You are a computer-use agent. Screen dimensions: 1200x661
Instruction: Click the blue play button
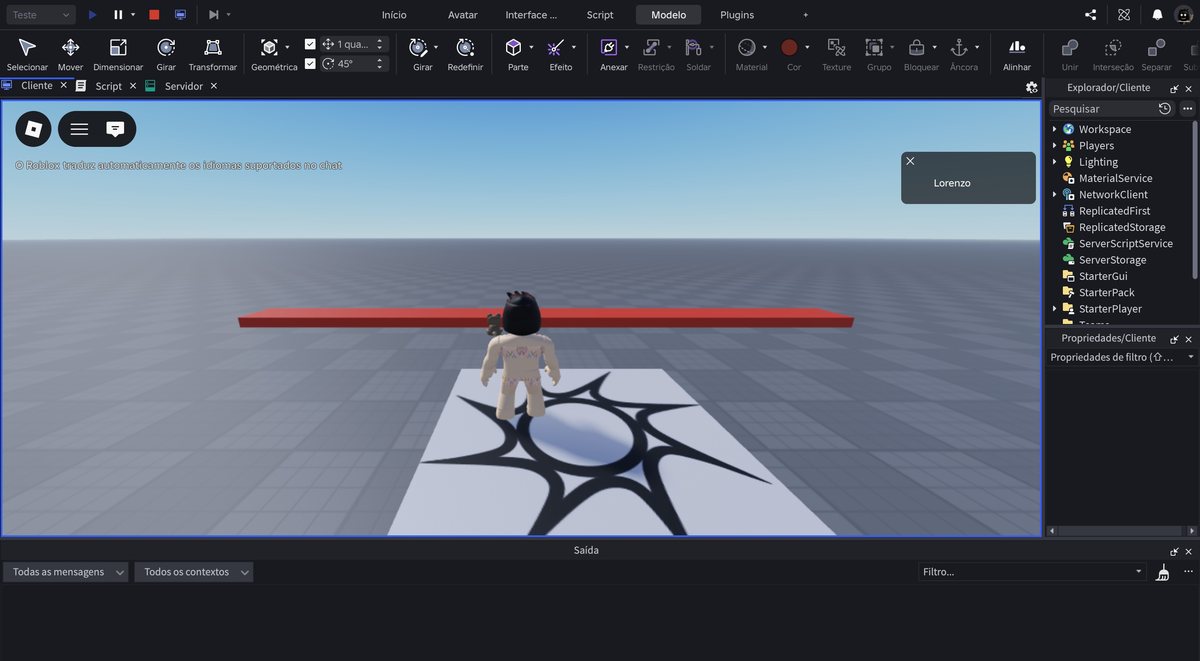click(93, 15)
